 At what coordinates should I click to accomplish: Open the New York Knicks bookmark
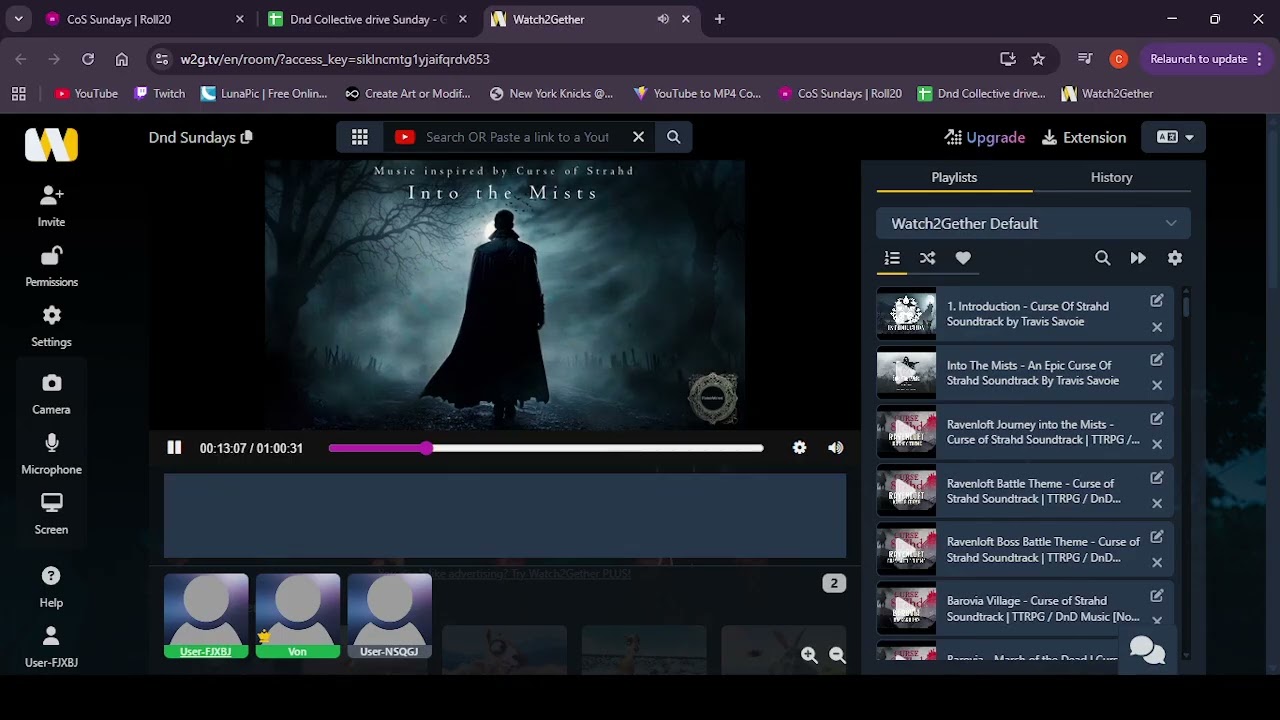(x=551, y=93)
